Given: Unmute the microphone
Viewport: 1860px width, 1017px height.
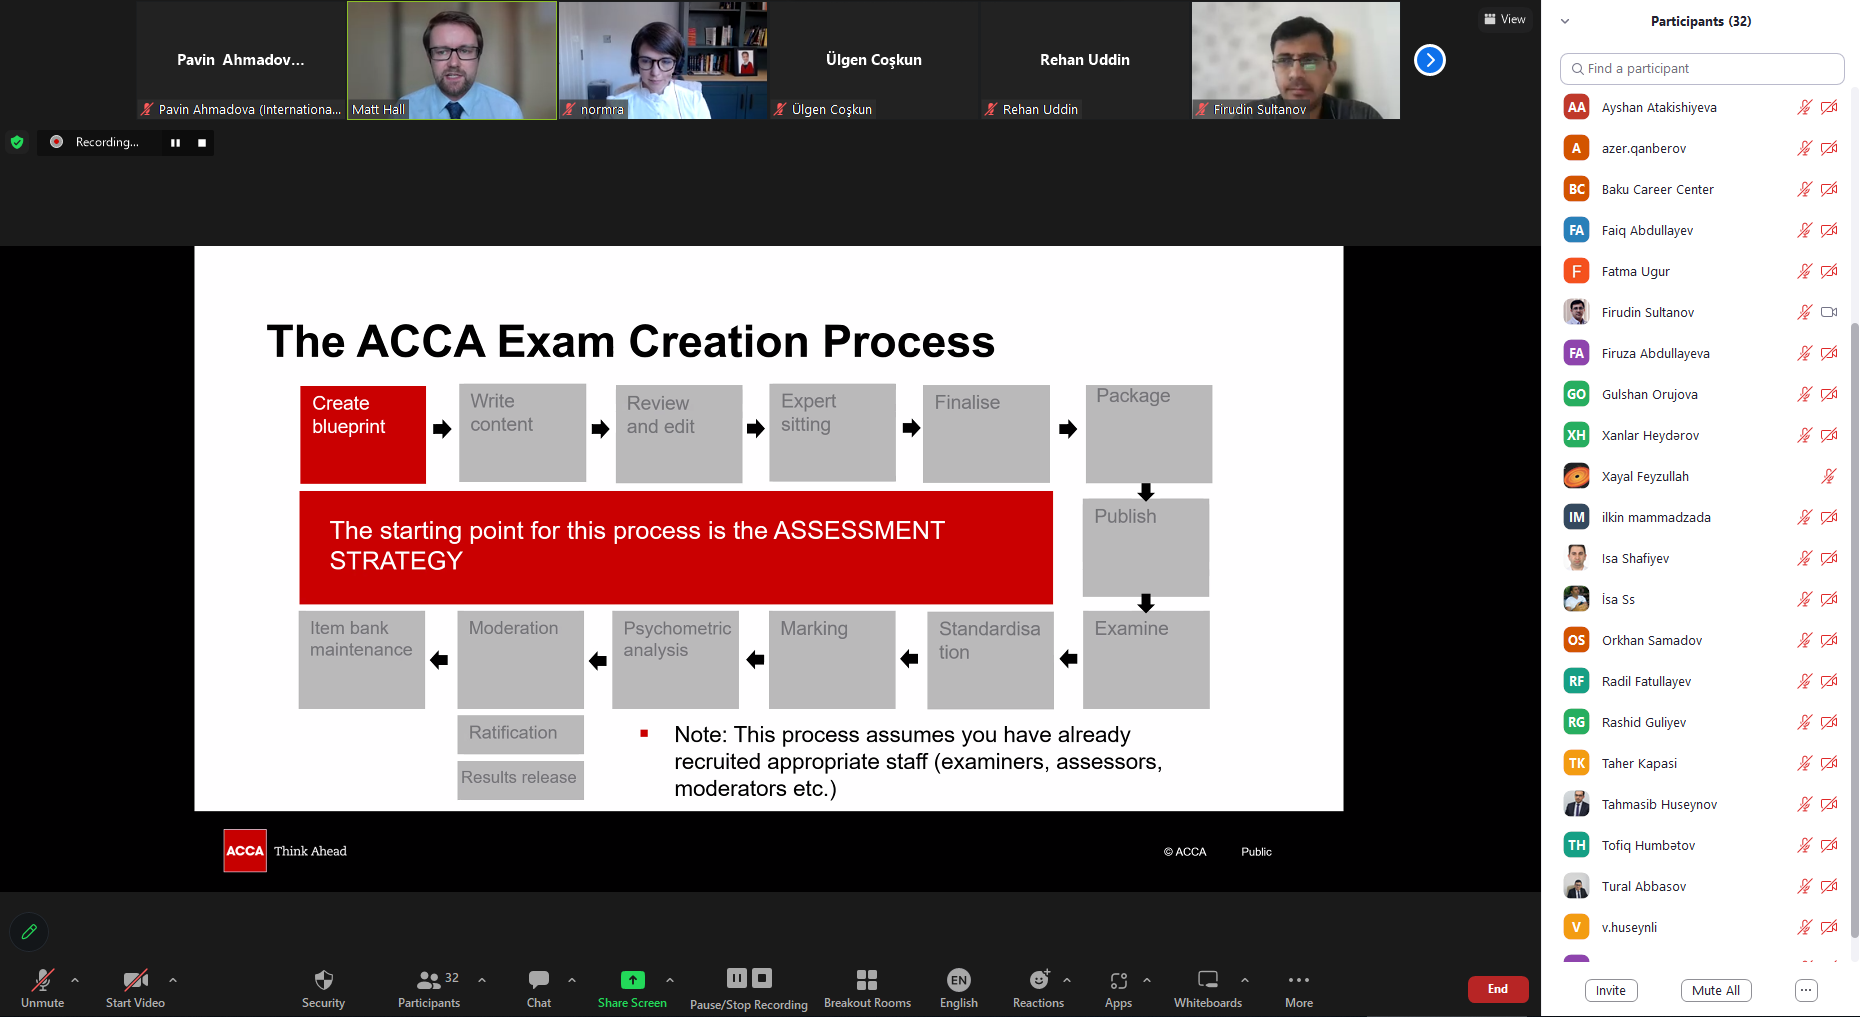Looking at the screenshot, I should click(x=42, y=980).
